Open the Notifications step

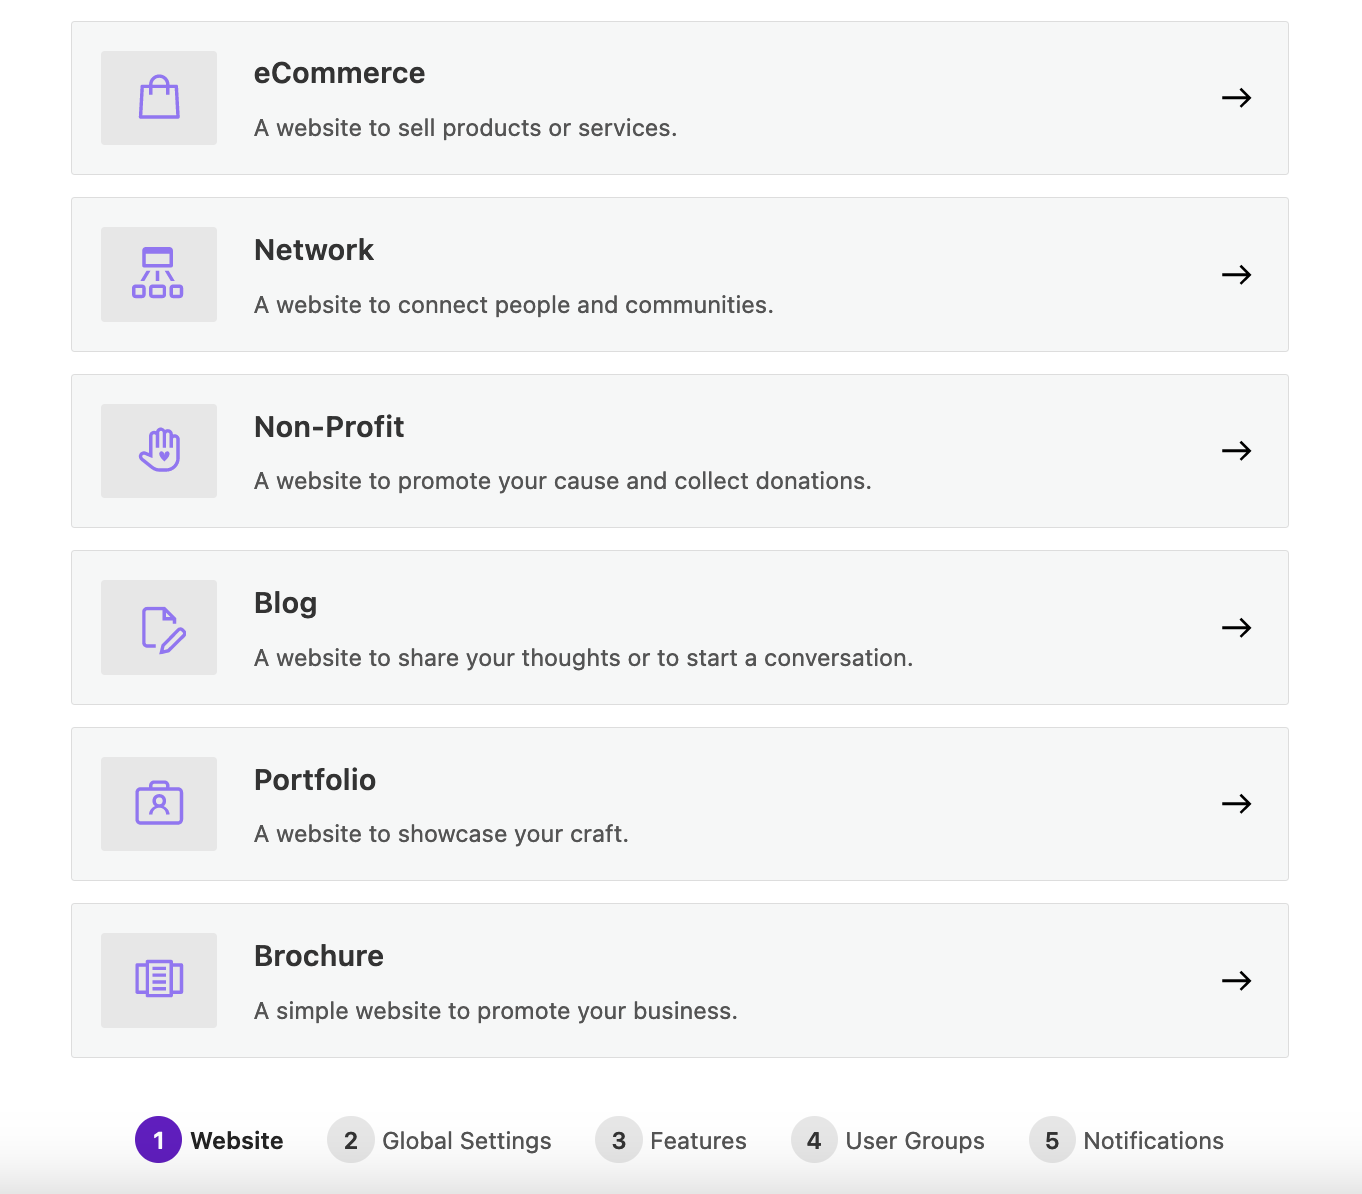(x=1126, y=1140)
